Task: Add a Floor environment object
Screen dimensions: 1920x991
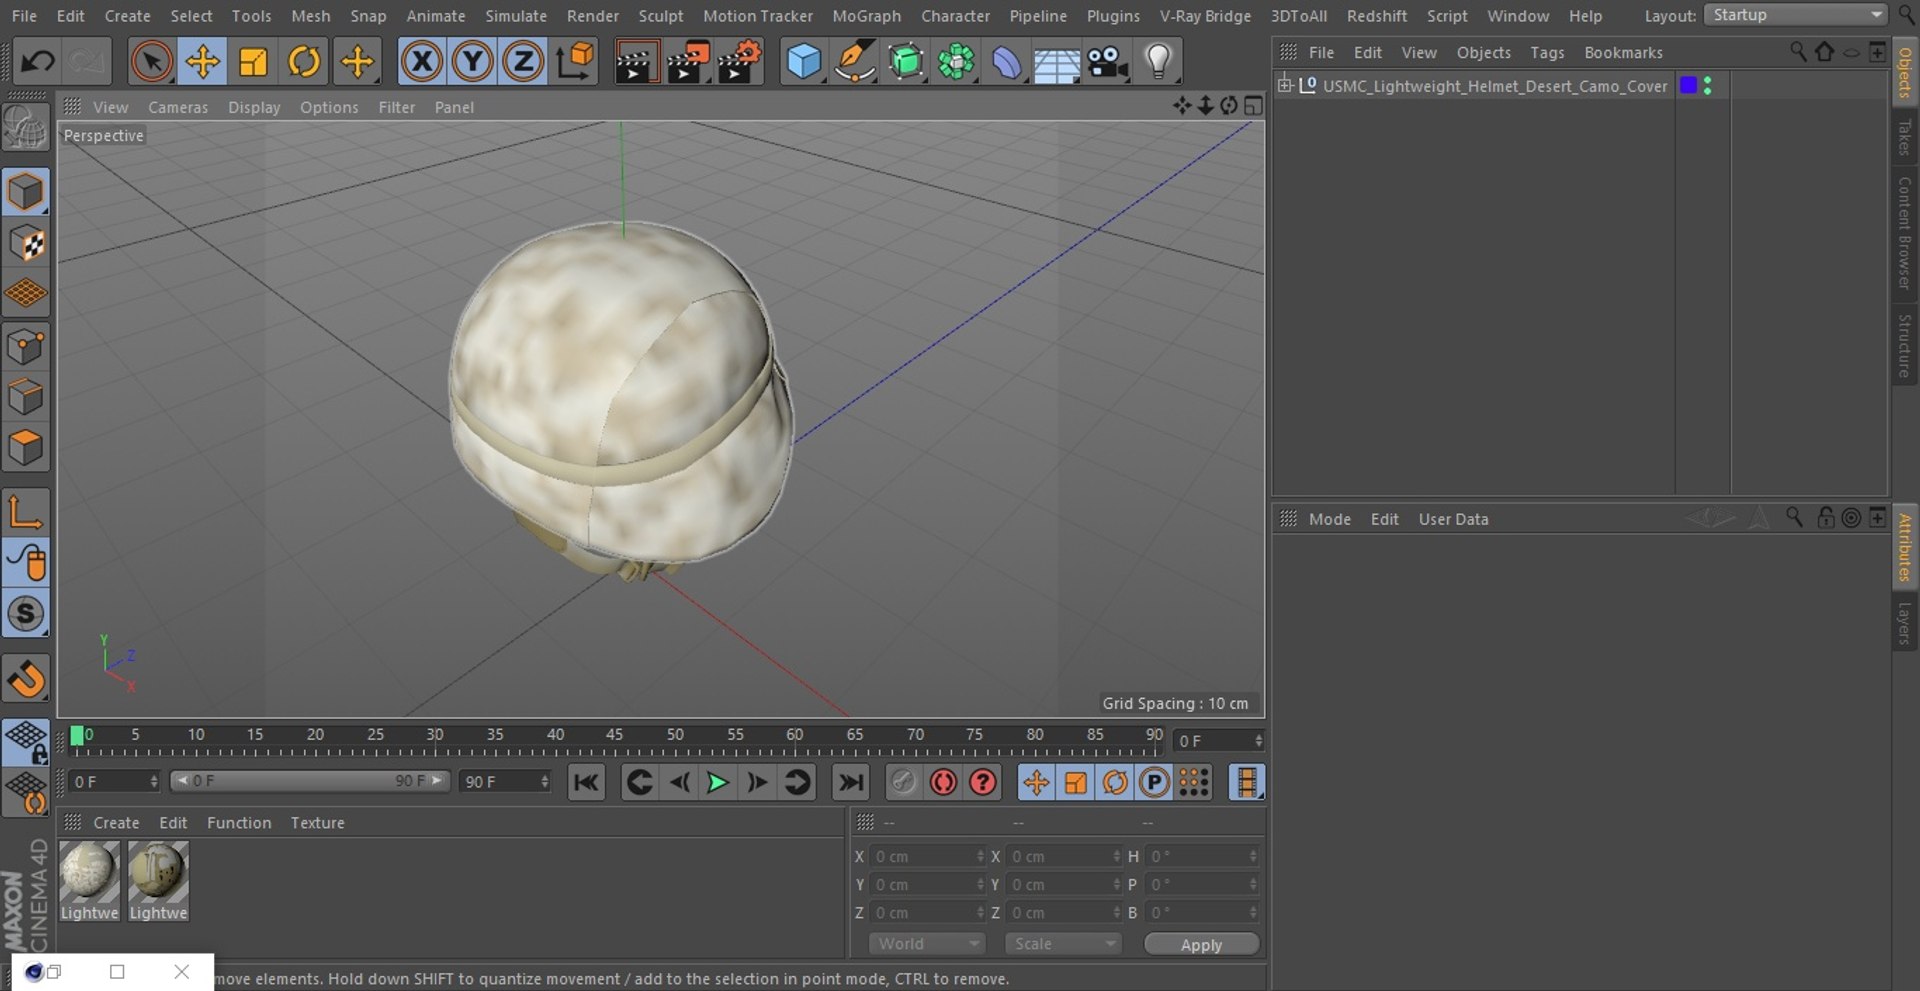Action: coord(1056,62)
